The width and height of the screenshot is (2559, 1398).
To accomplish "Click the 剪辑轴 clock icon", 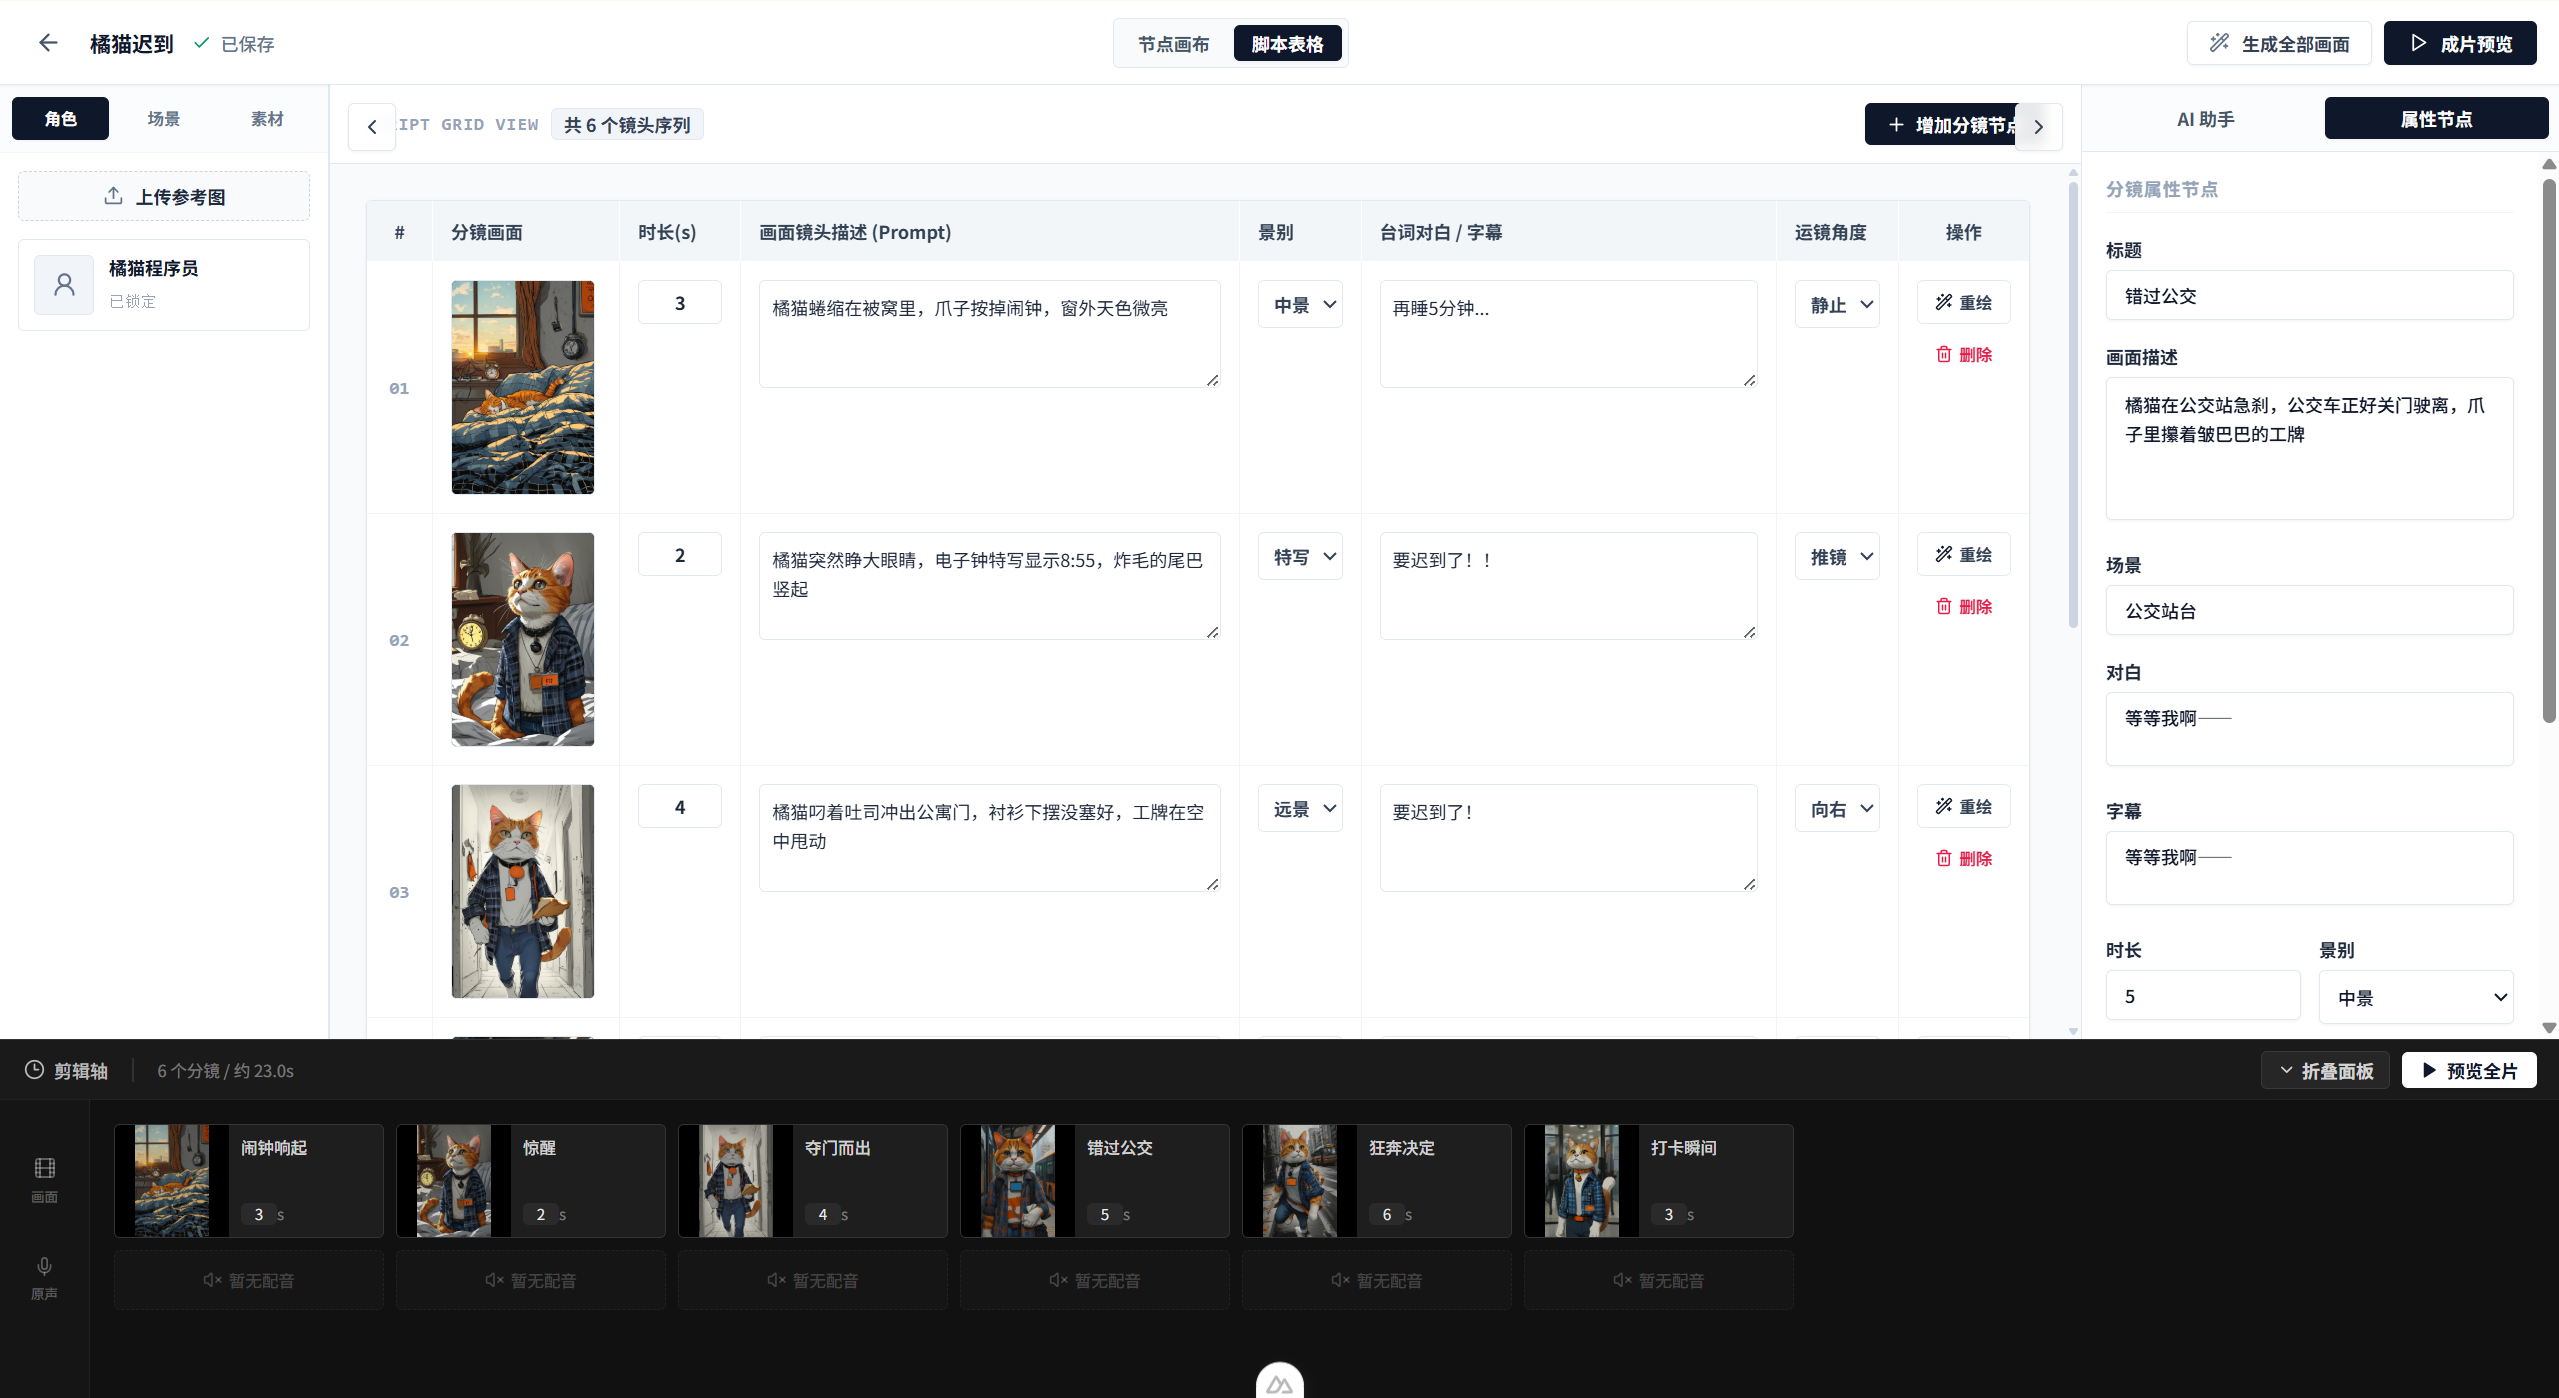I will coord(34,1070).
